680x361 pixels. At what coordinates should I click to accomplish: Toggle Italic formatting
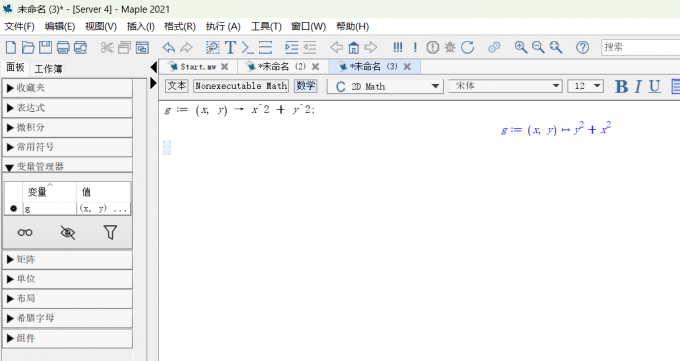click(638, 86)
